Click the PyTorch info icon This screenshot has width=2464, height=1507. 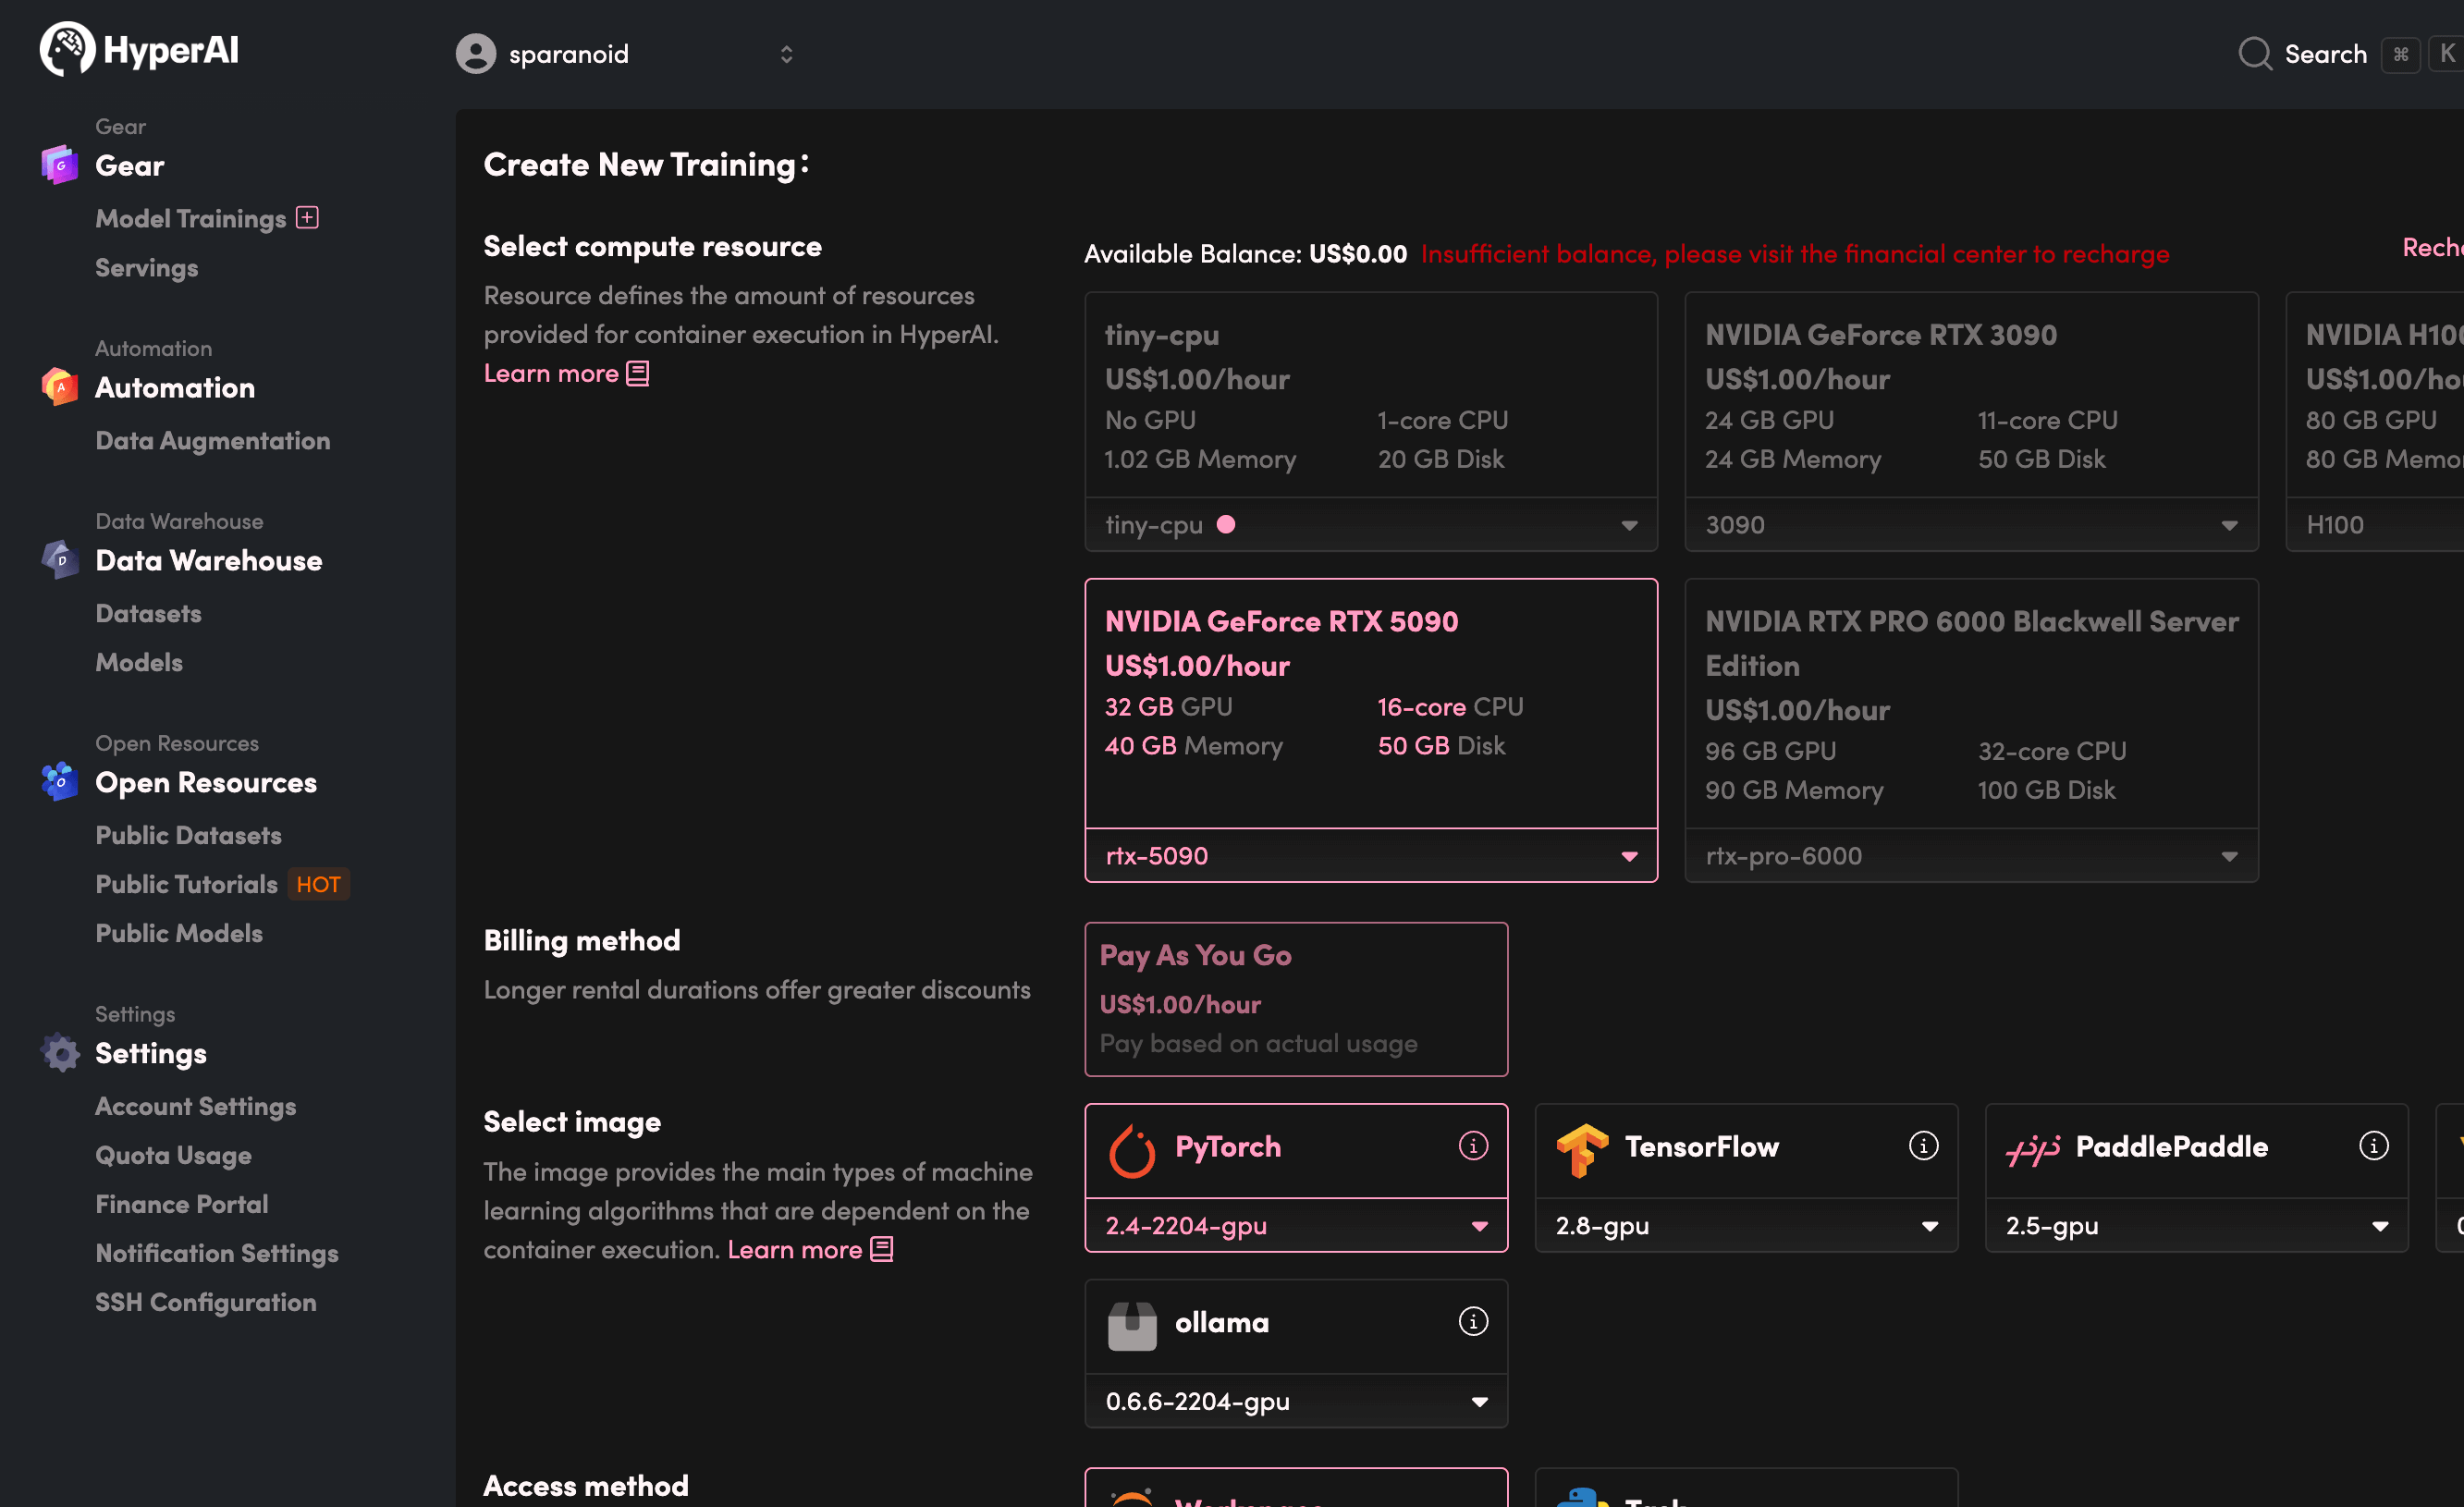1472,1145
